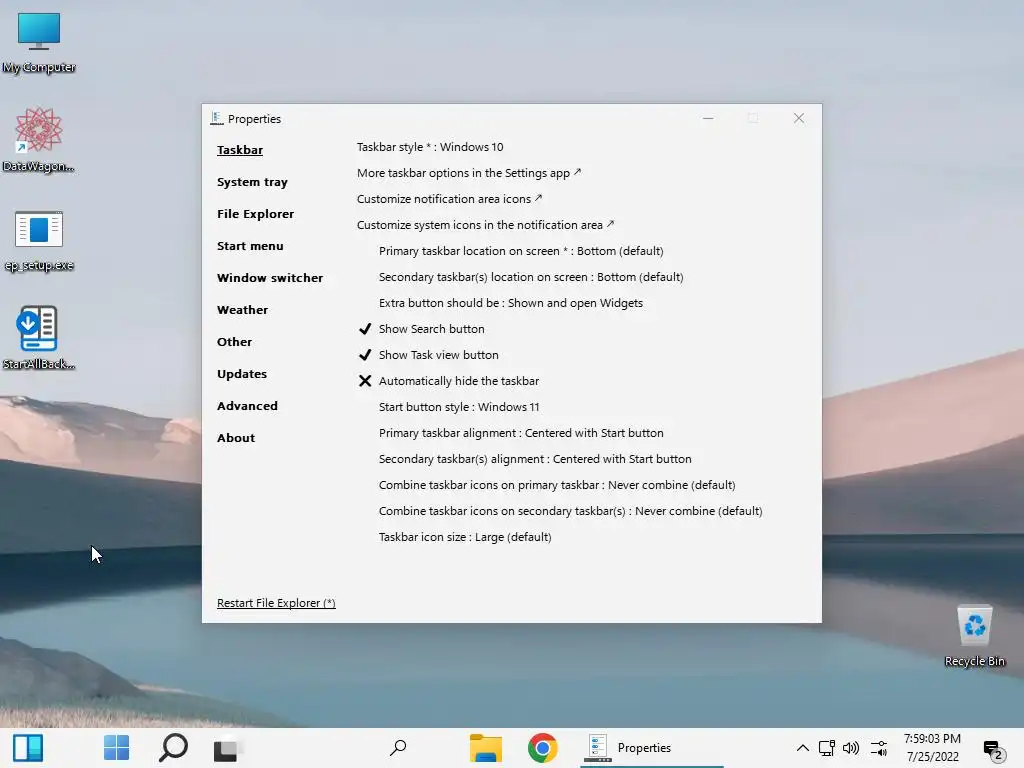Open the Recycle Bin icon
This screenshot has width=1024, height=768.
[974, 635]
